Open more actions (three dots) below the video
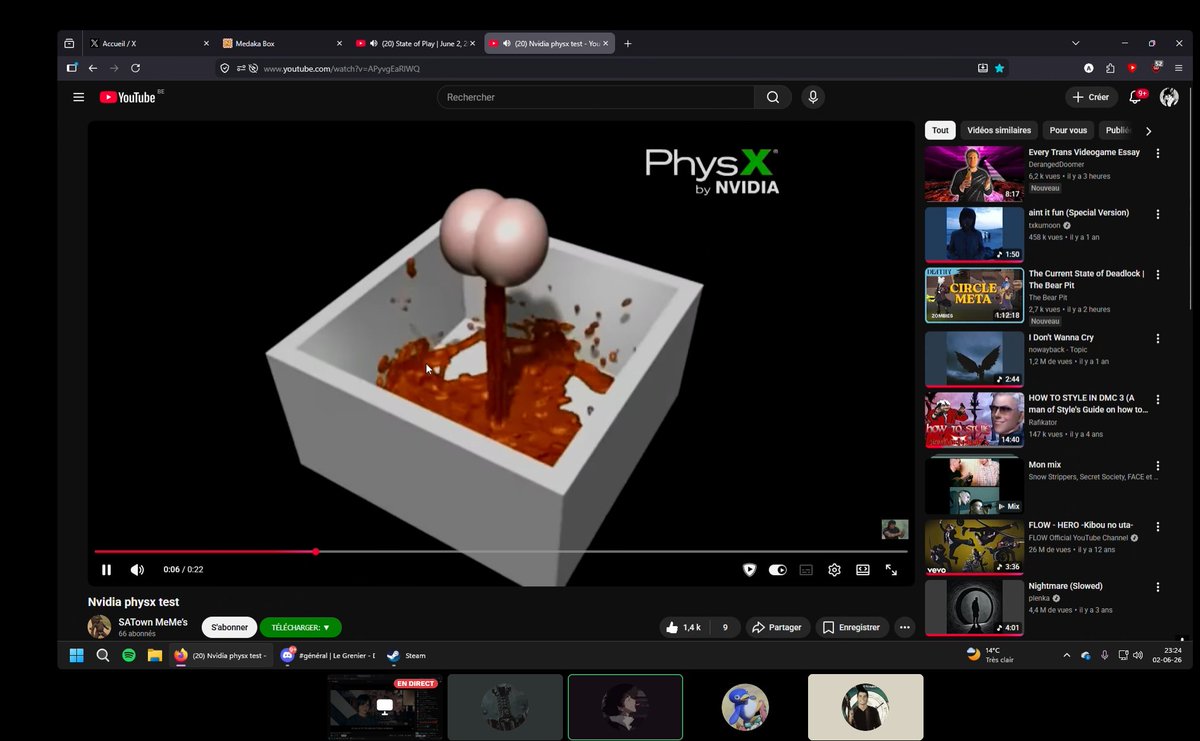This screenshot has height=741, width=1200. (904, 627)
